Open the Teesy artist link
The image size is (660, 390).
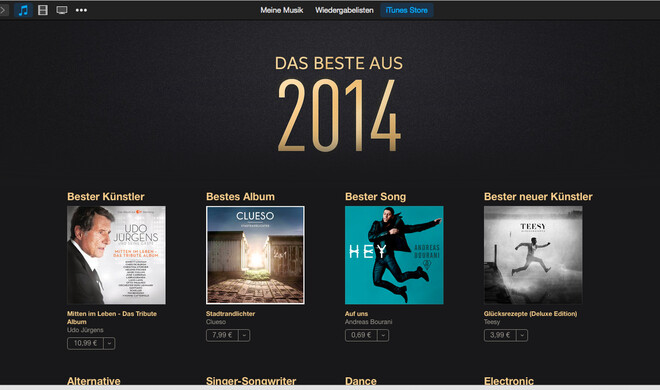tap(492, 322)
